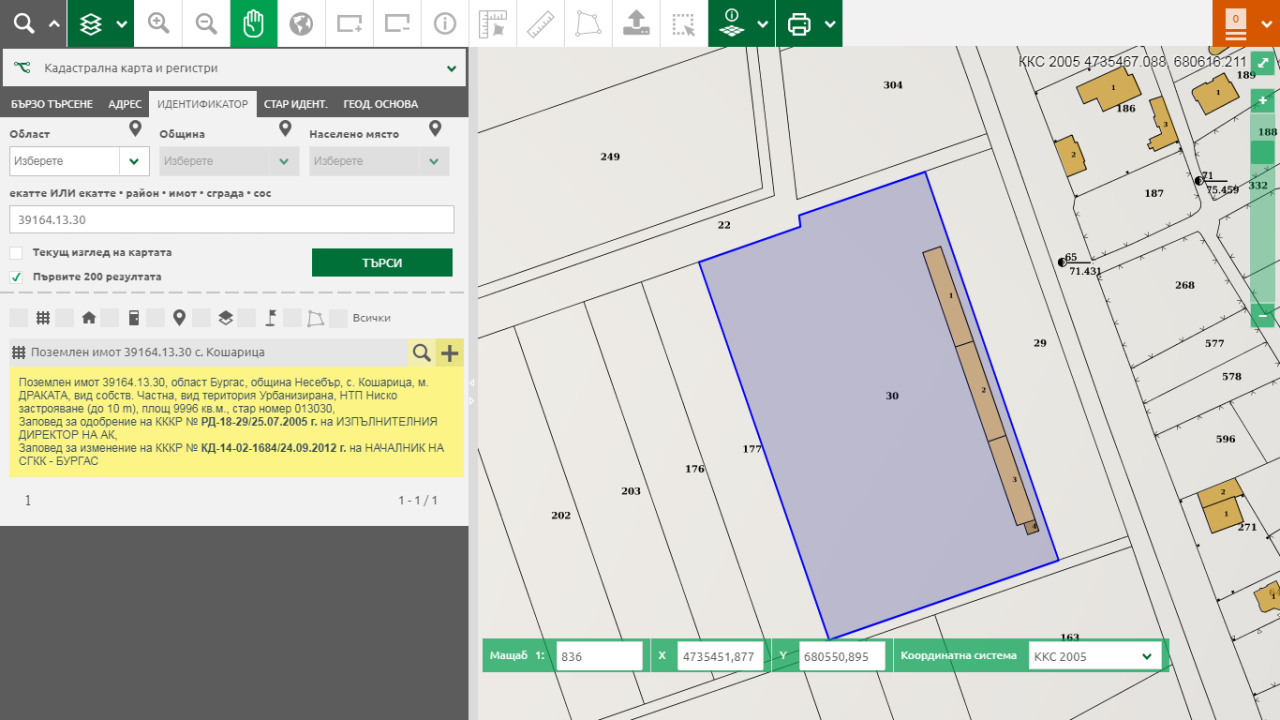Click the identifier input field

point(232,220)
